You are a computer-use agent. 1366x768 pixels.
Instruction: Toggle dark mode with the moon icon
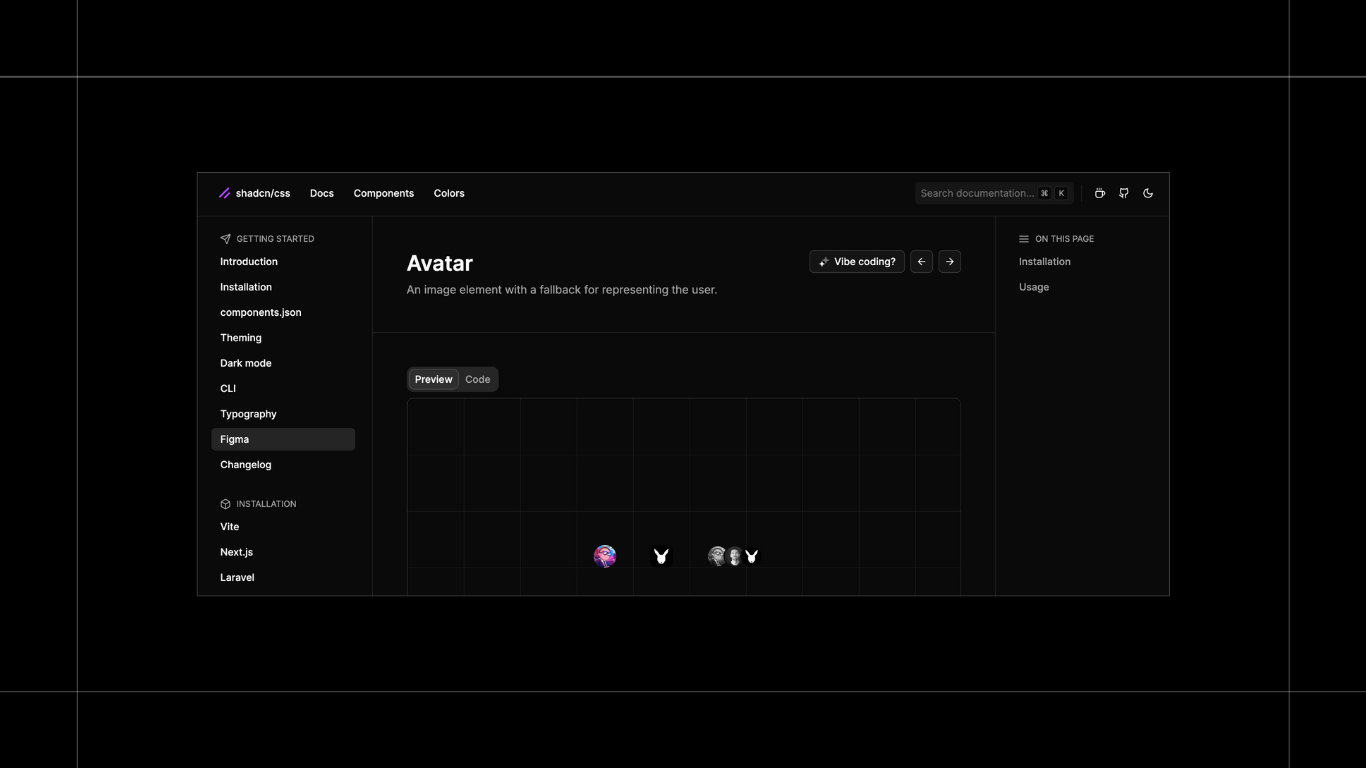coord(1148,193)
